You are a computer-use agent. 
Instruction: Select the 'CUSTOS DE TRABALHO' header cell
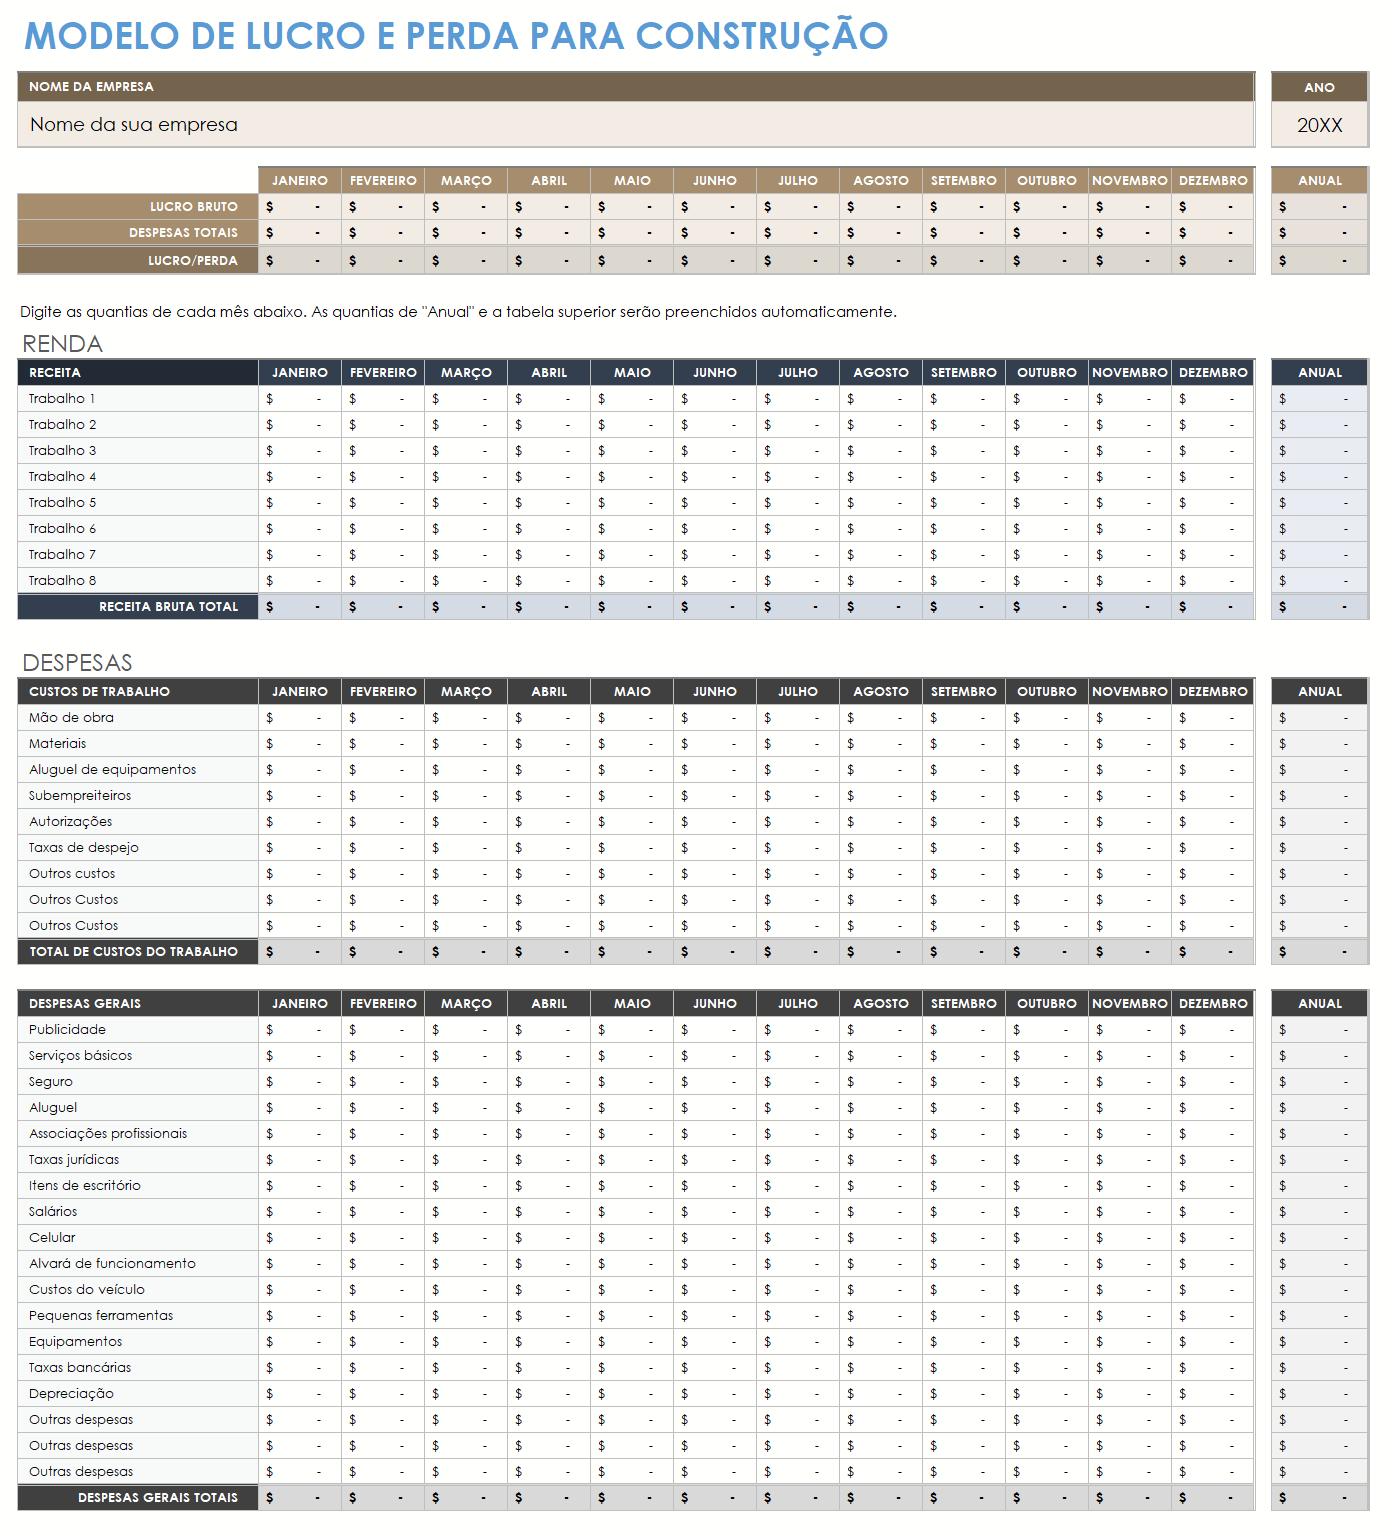pyautogui.click(x=138, y=692)
